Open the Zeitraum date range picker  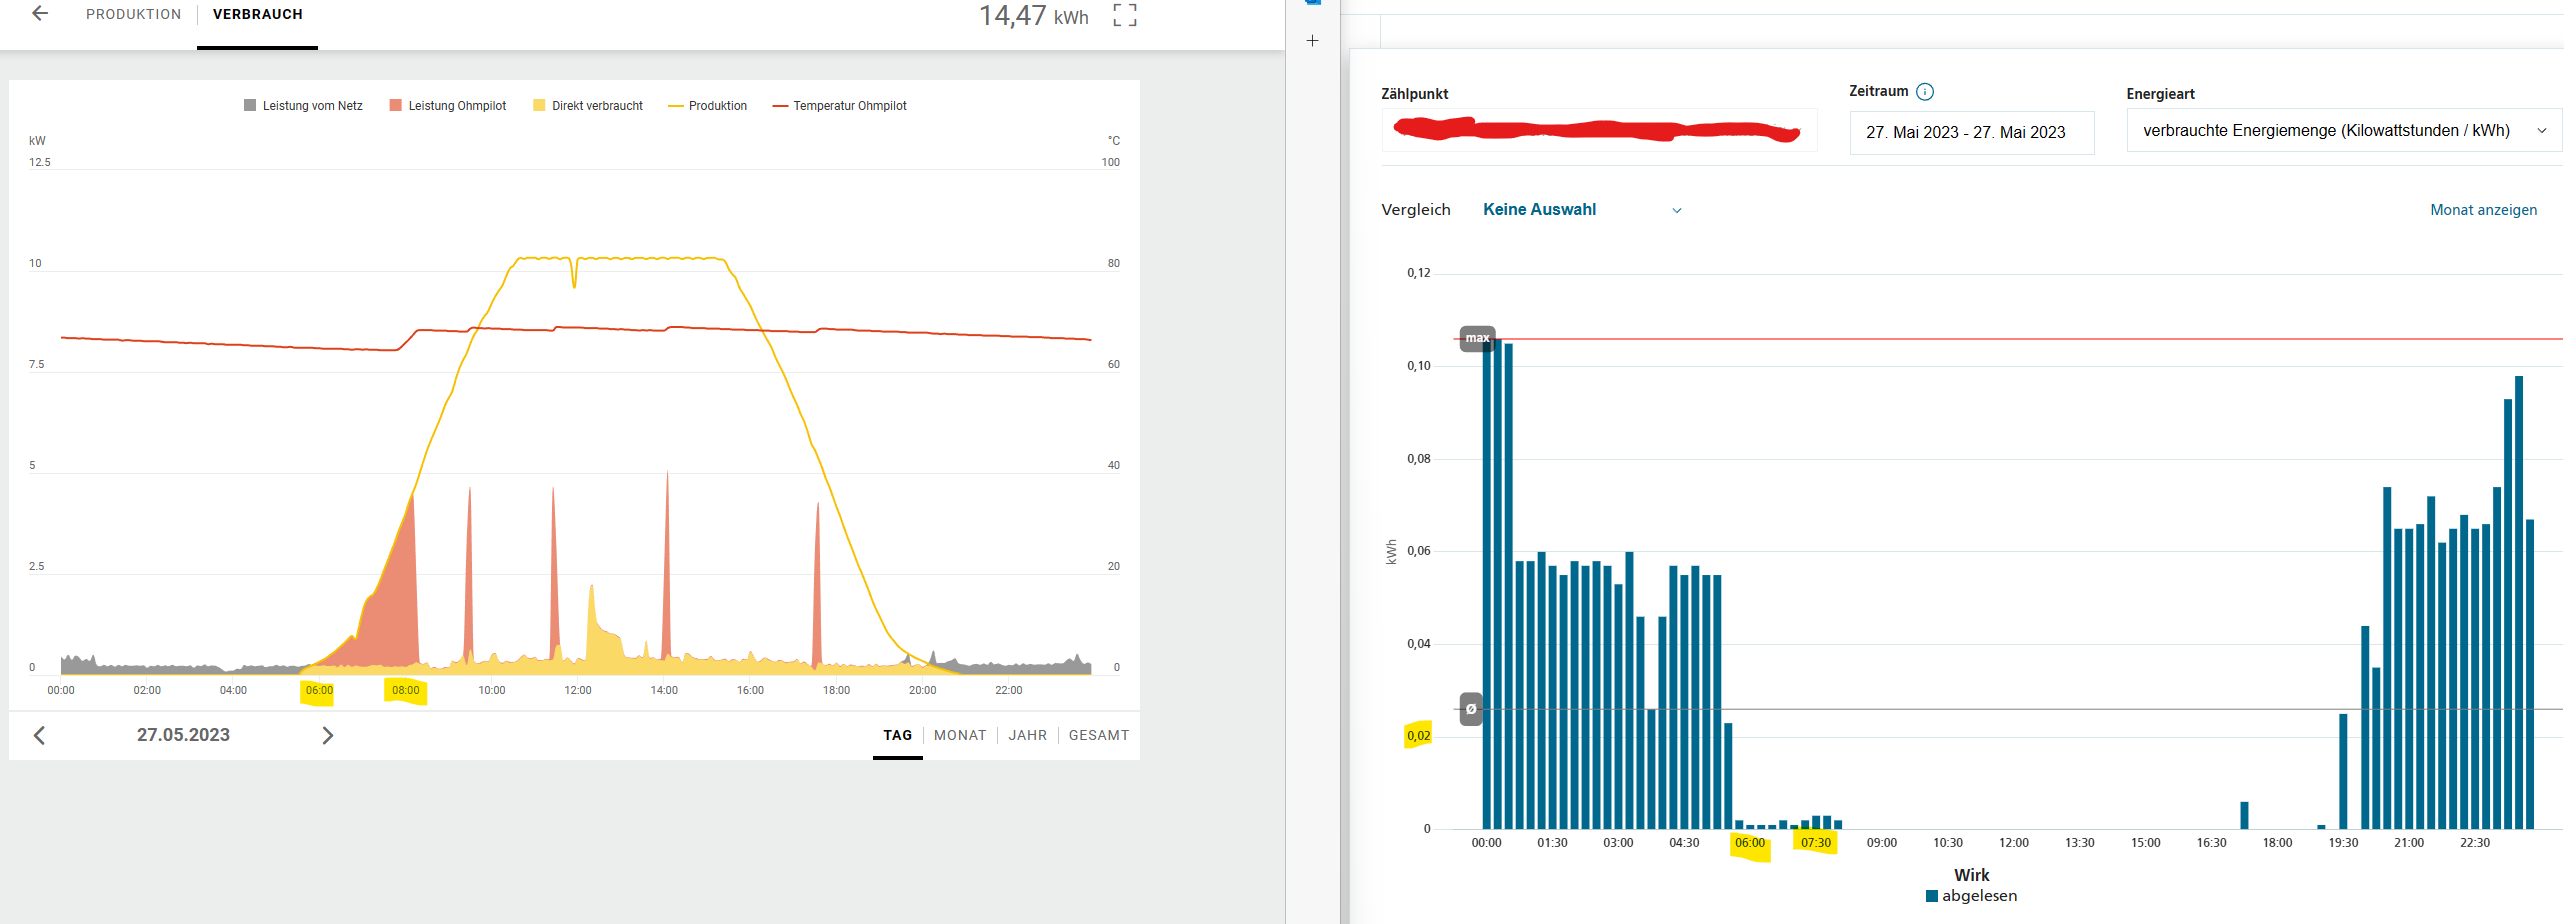[1971, 133]
